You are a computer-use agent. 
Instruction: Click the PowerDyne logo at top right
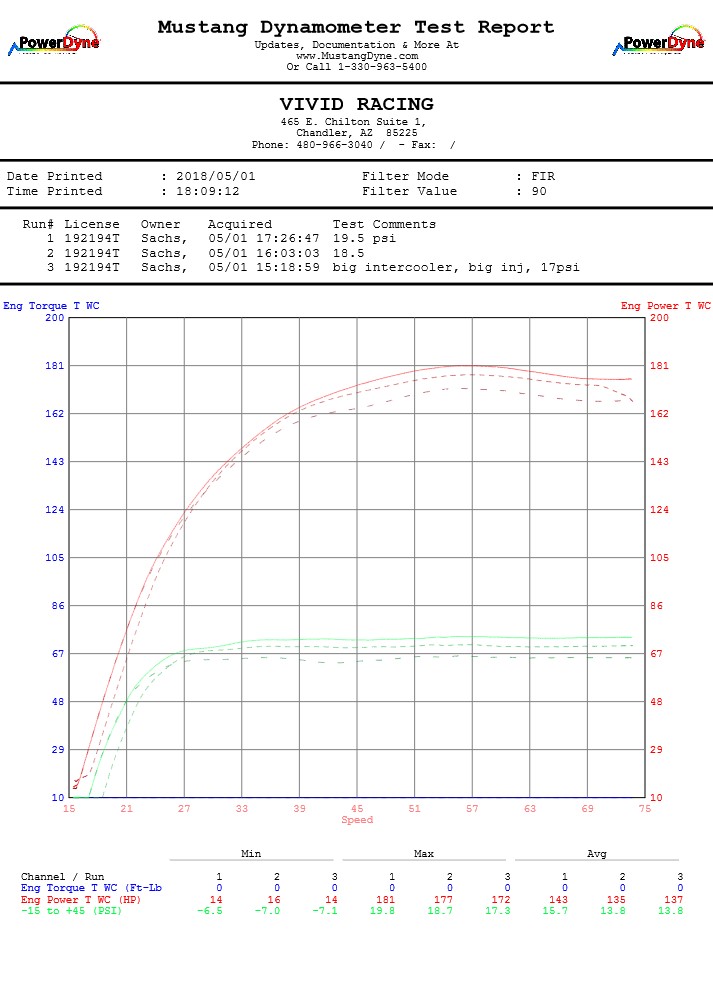658,42
